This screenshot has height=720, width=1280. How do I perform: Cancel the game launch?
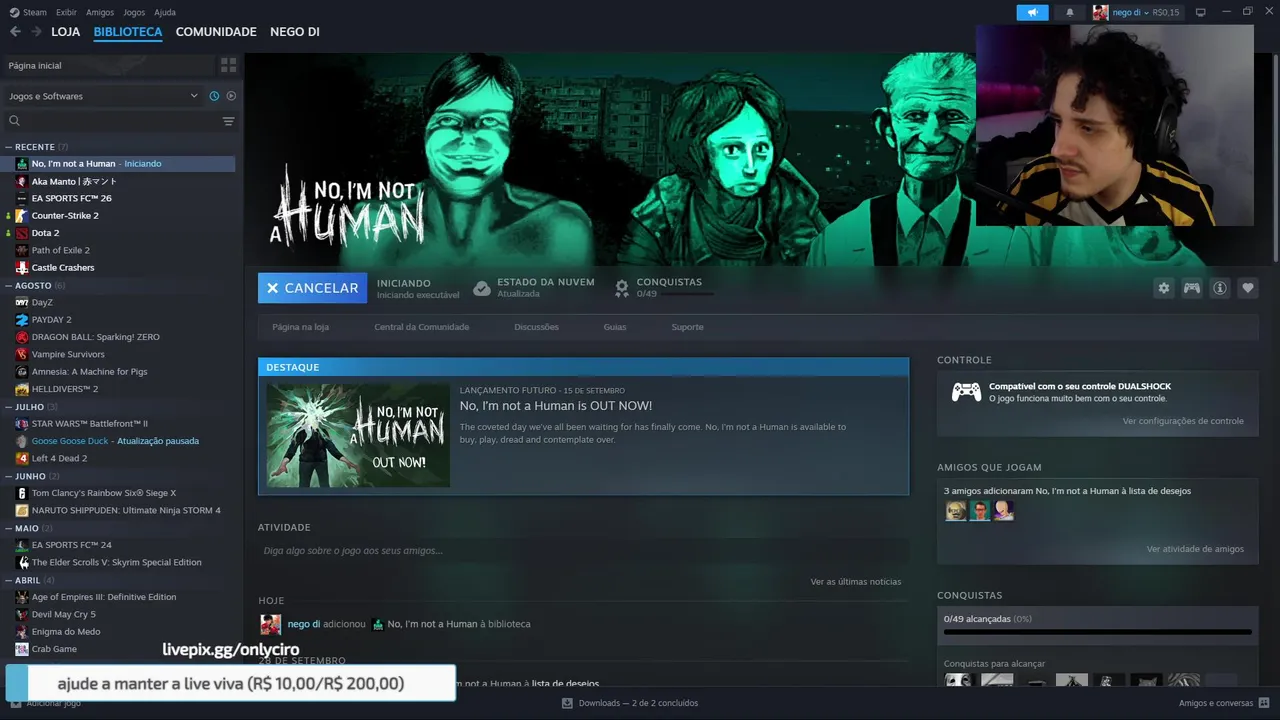[312, 288]
